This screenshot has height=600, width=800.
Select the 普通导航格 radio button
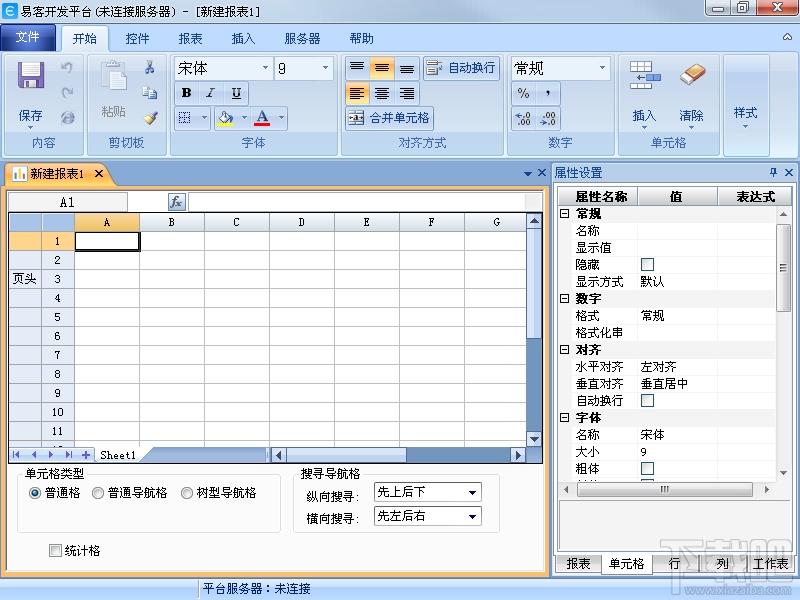pos(98,493)
